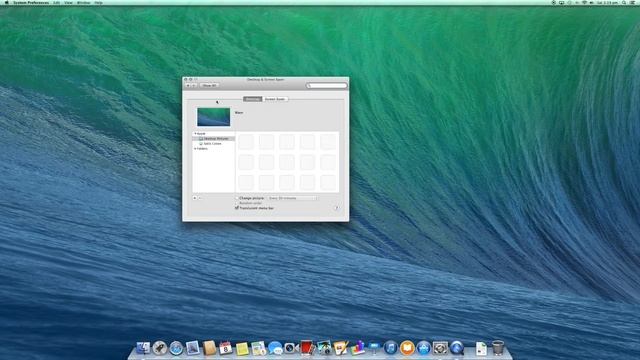Open Calendar icon in the Dock
Viewport: 640px width, 360px height.
pos(225,348)
